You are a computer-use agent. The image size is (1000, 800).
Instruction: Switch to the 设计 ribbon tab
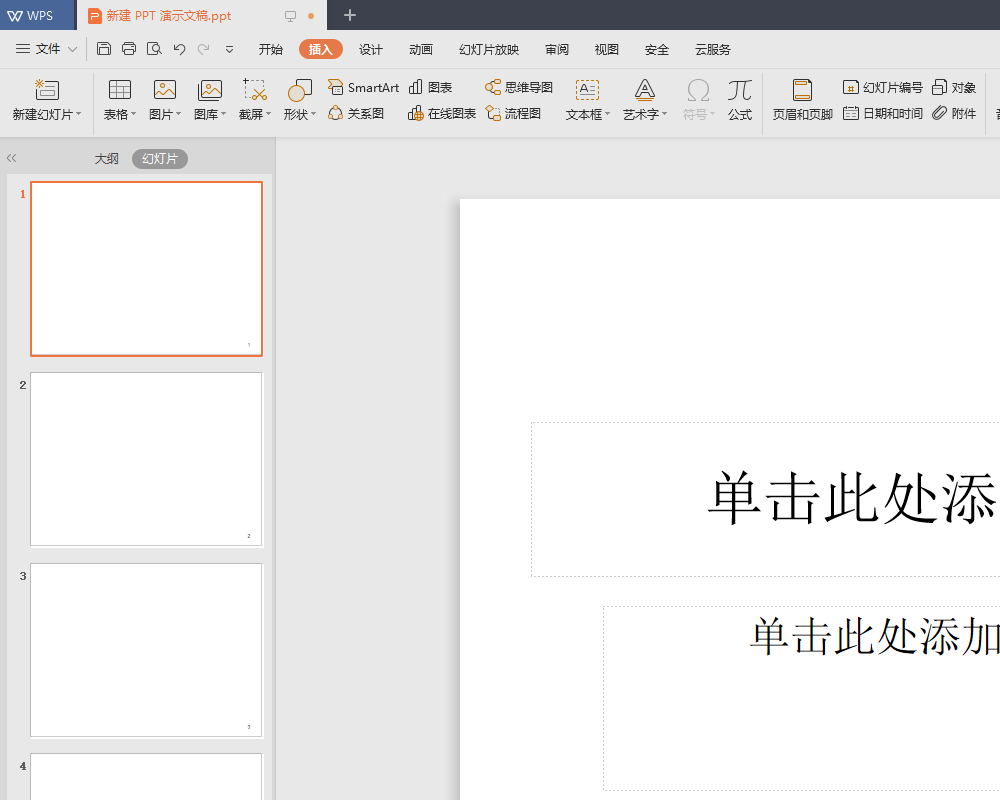click(371, 49)
